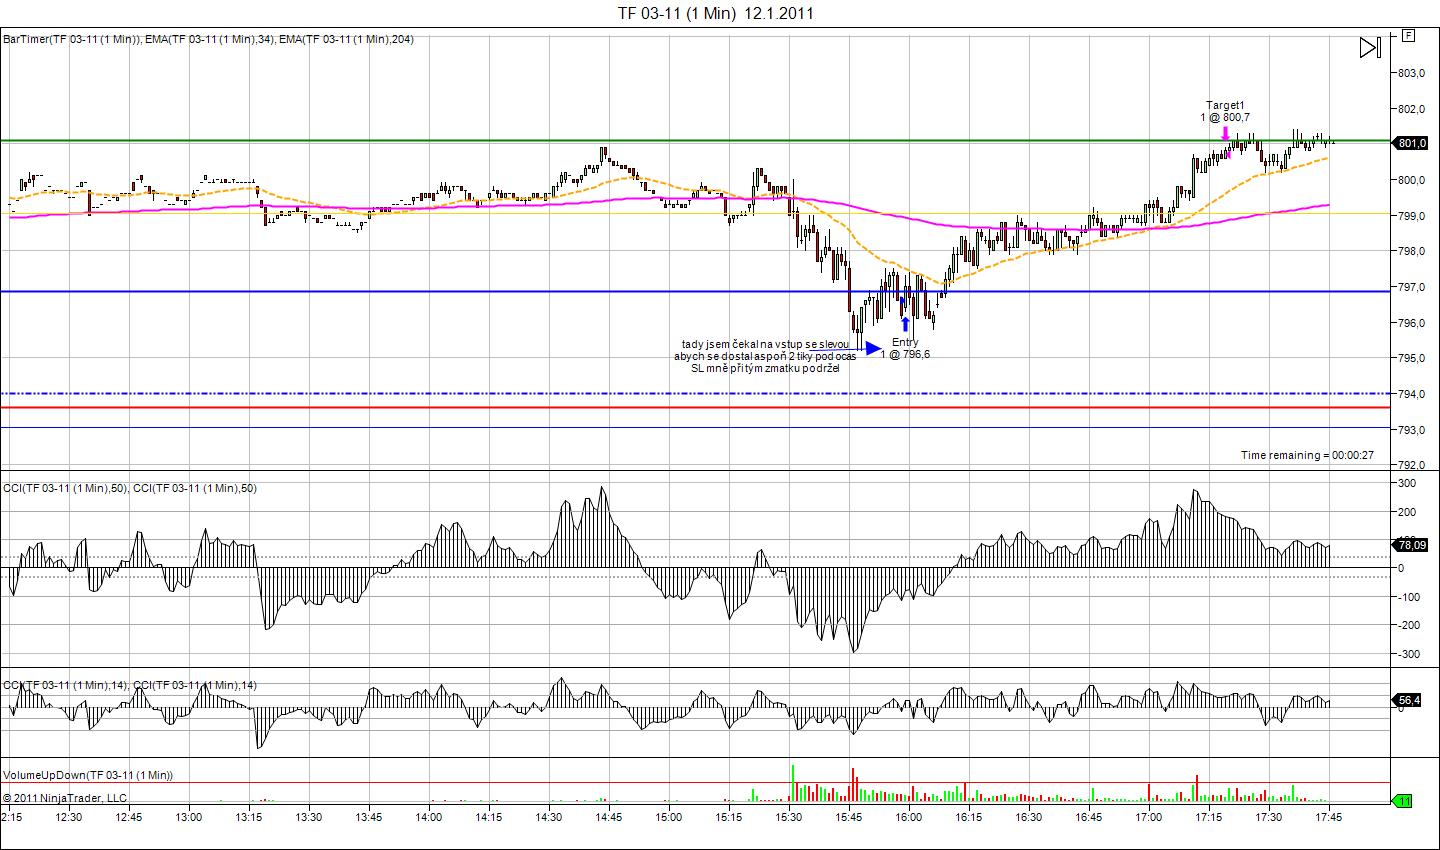The height and width of the screenshot is (850, 1440).
Task: Click the 15:45 time axis label
Action: (849, 817)
